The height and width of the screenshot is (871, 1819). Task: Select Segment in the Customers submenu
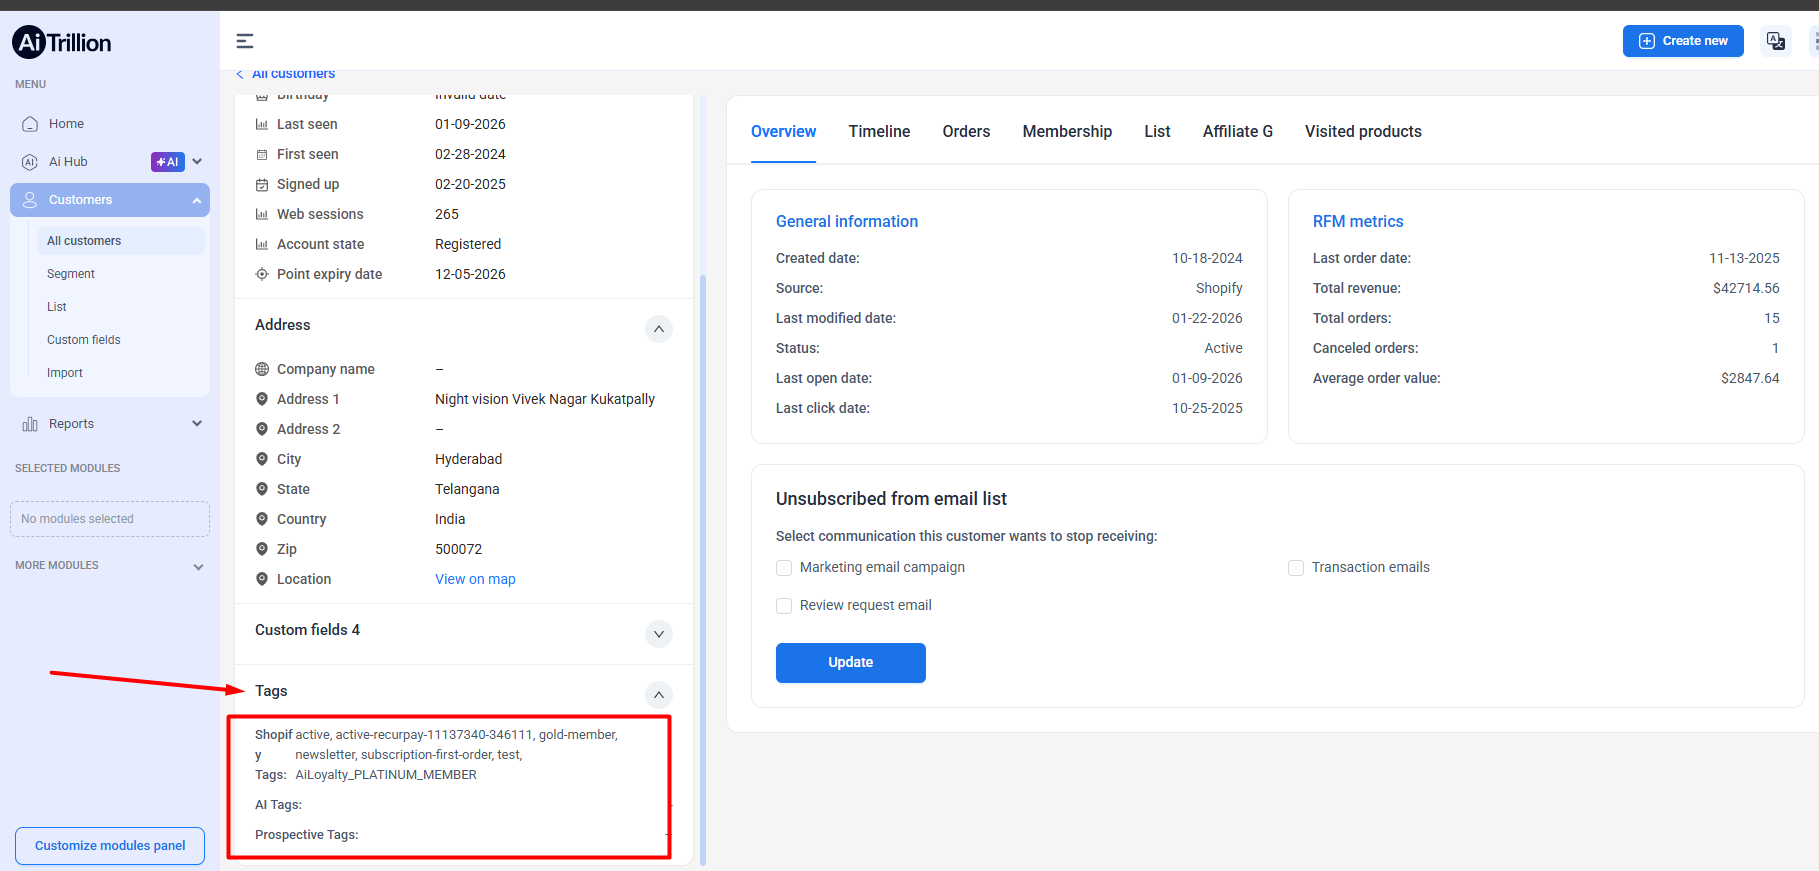(x=71, y=274)
